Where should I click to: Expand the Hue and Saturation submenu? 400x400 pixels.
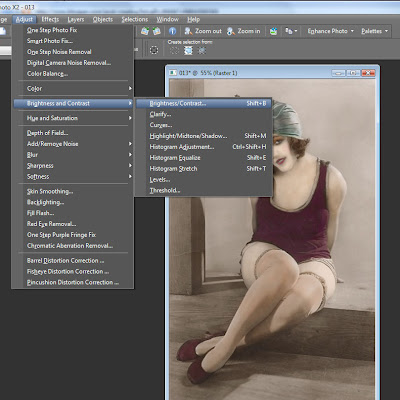click(73, 118)
